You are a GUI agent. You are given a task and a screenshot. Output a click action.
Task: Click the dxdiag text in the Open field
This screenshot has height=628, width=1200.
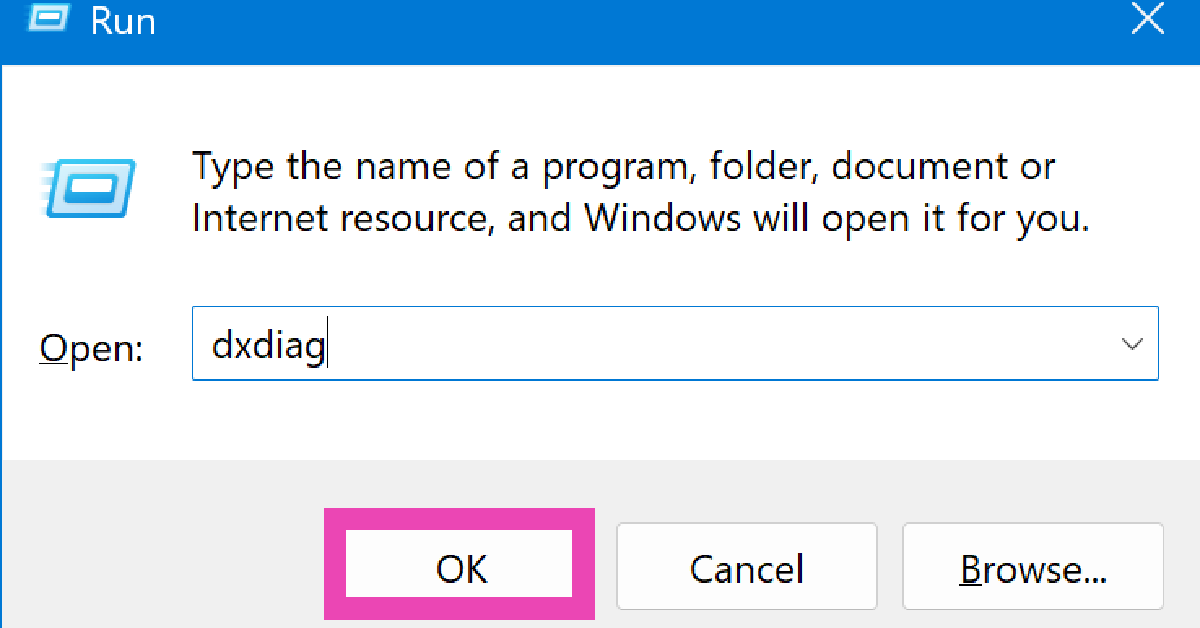pyautogui.click(x=268, y=346)
